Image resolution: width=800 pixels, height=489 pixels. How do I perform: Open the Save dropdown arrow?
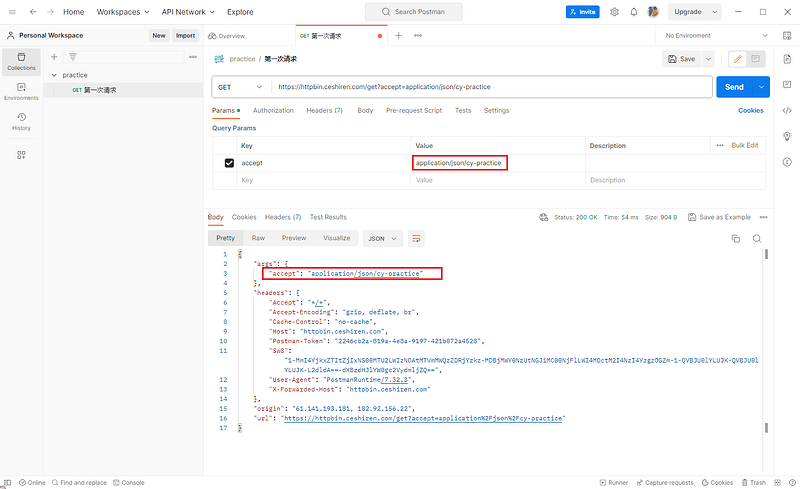coord(708,59)
